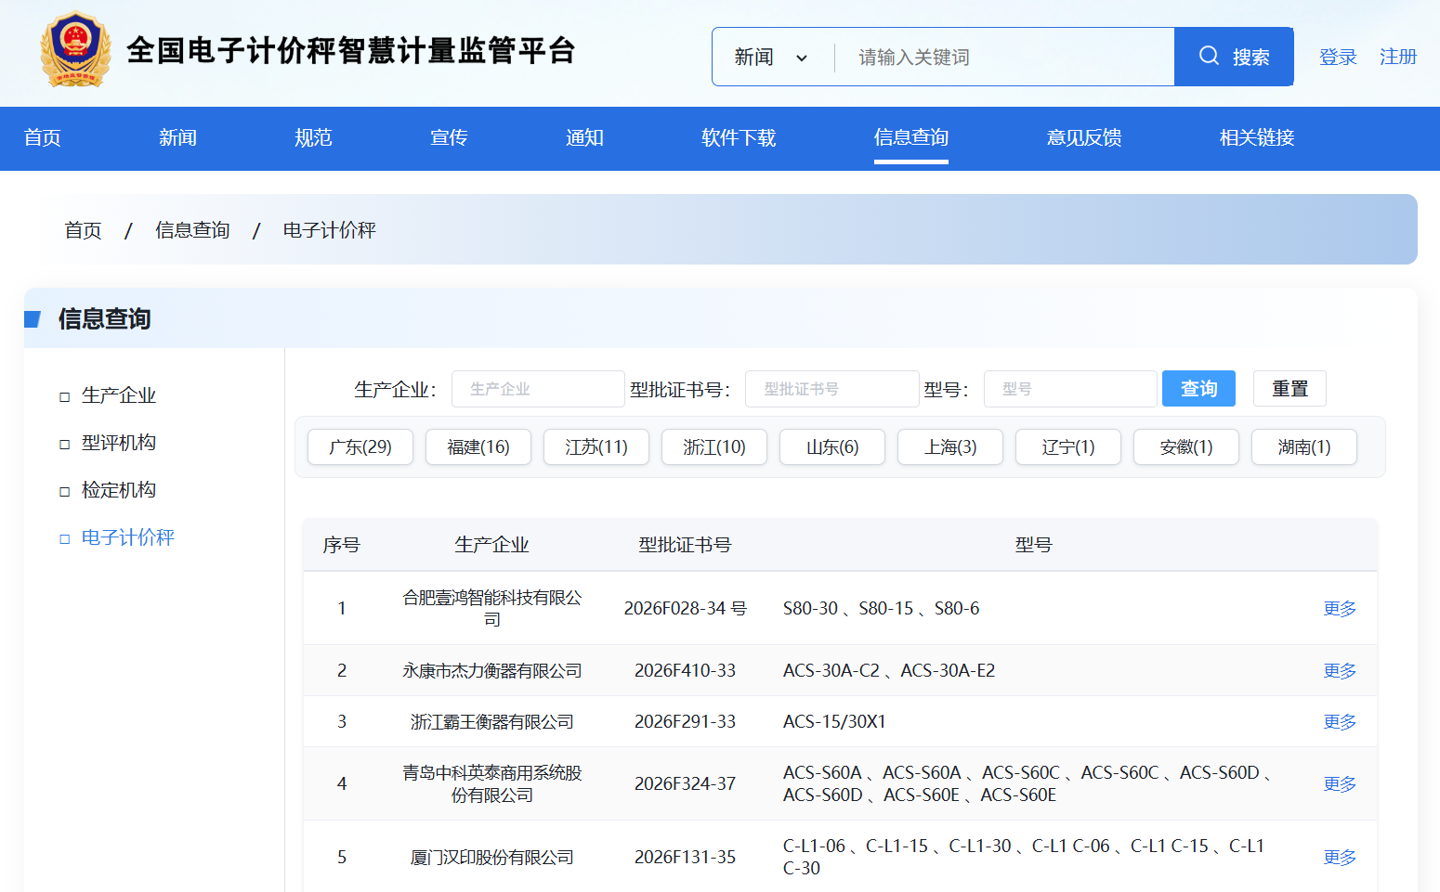Filter by 福建(16)
1440x892 pixels.
click(478, 447)
